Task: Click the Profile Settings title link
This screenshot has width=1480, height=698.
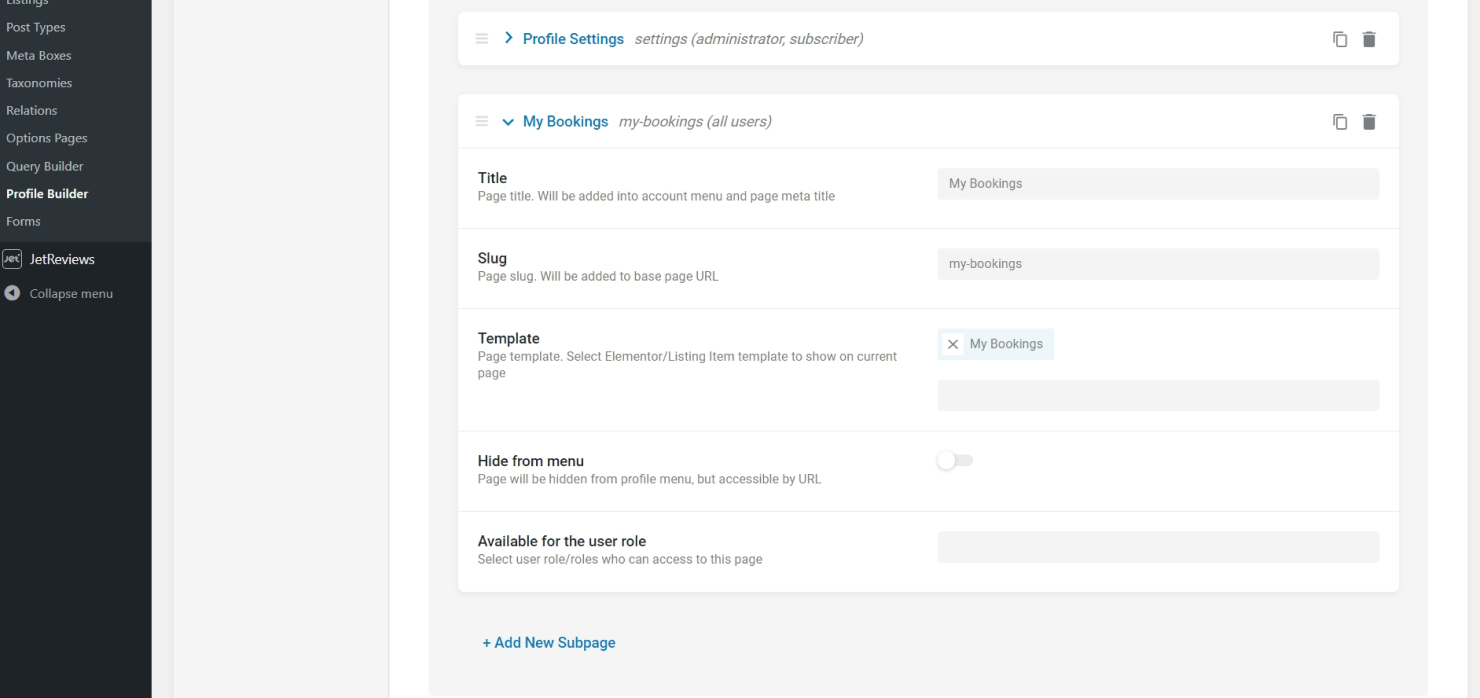Action: click(573, 39)
